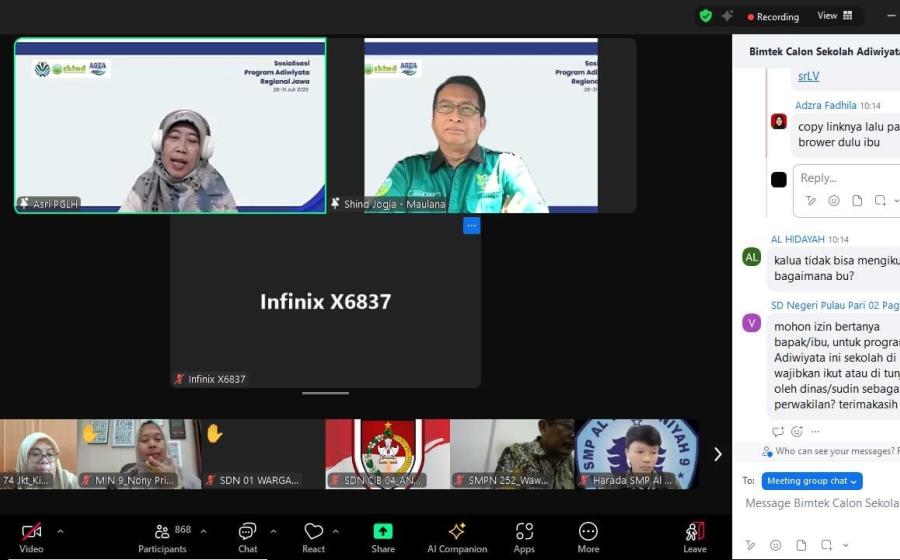Click the Reply field under Adzra's message
The width and height of the screenshot is (900, 560).
[845, 178]
